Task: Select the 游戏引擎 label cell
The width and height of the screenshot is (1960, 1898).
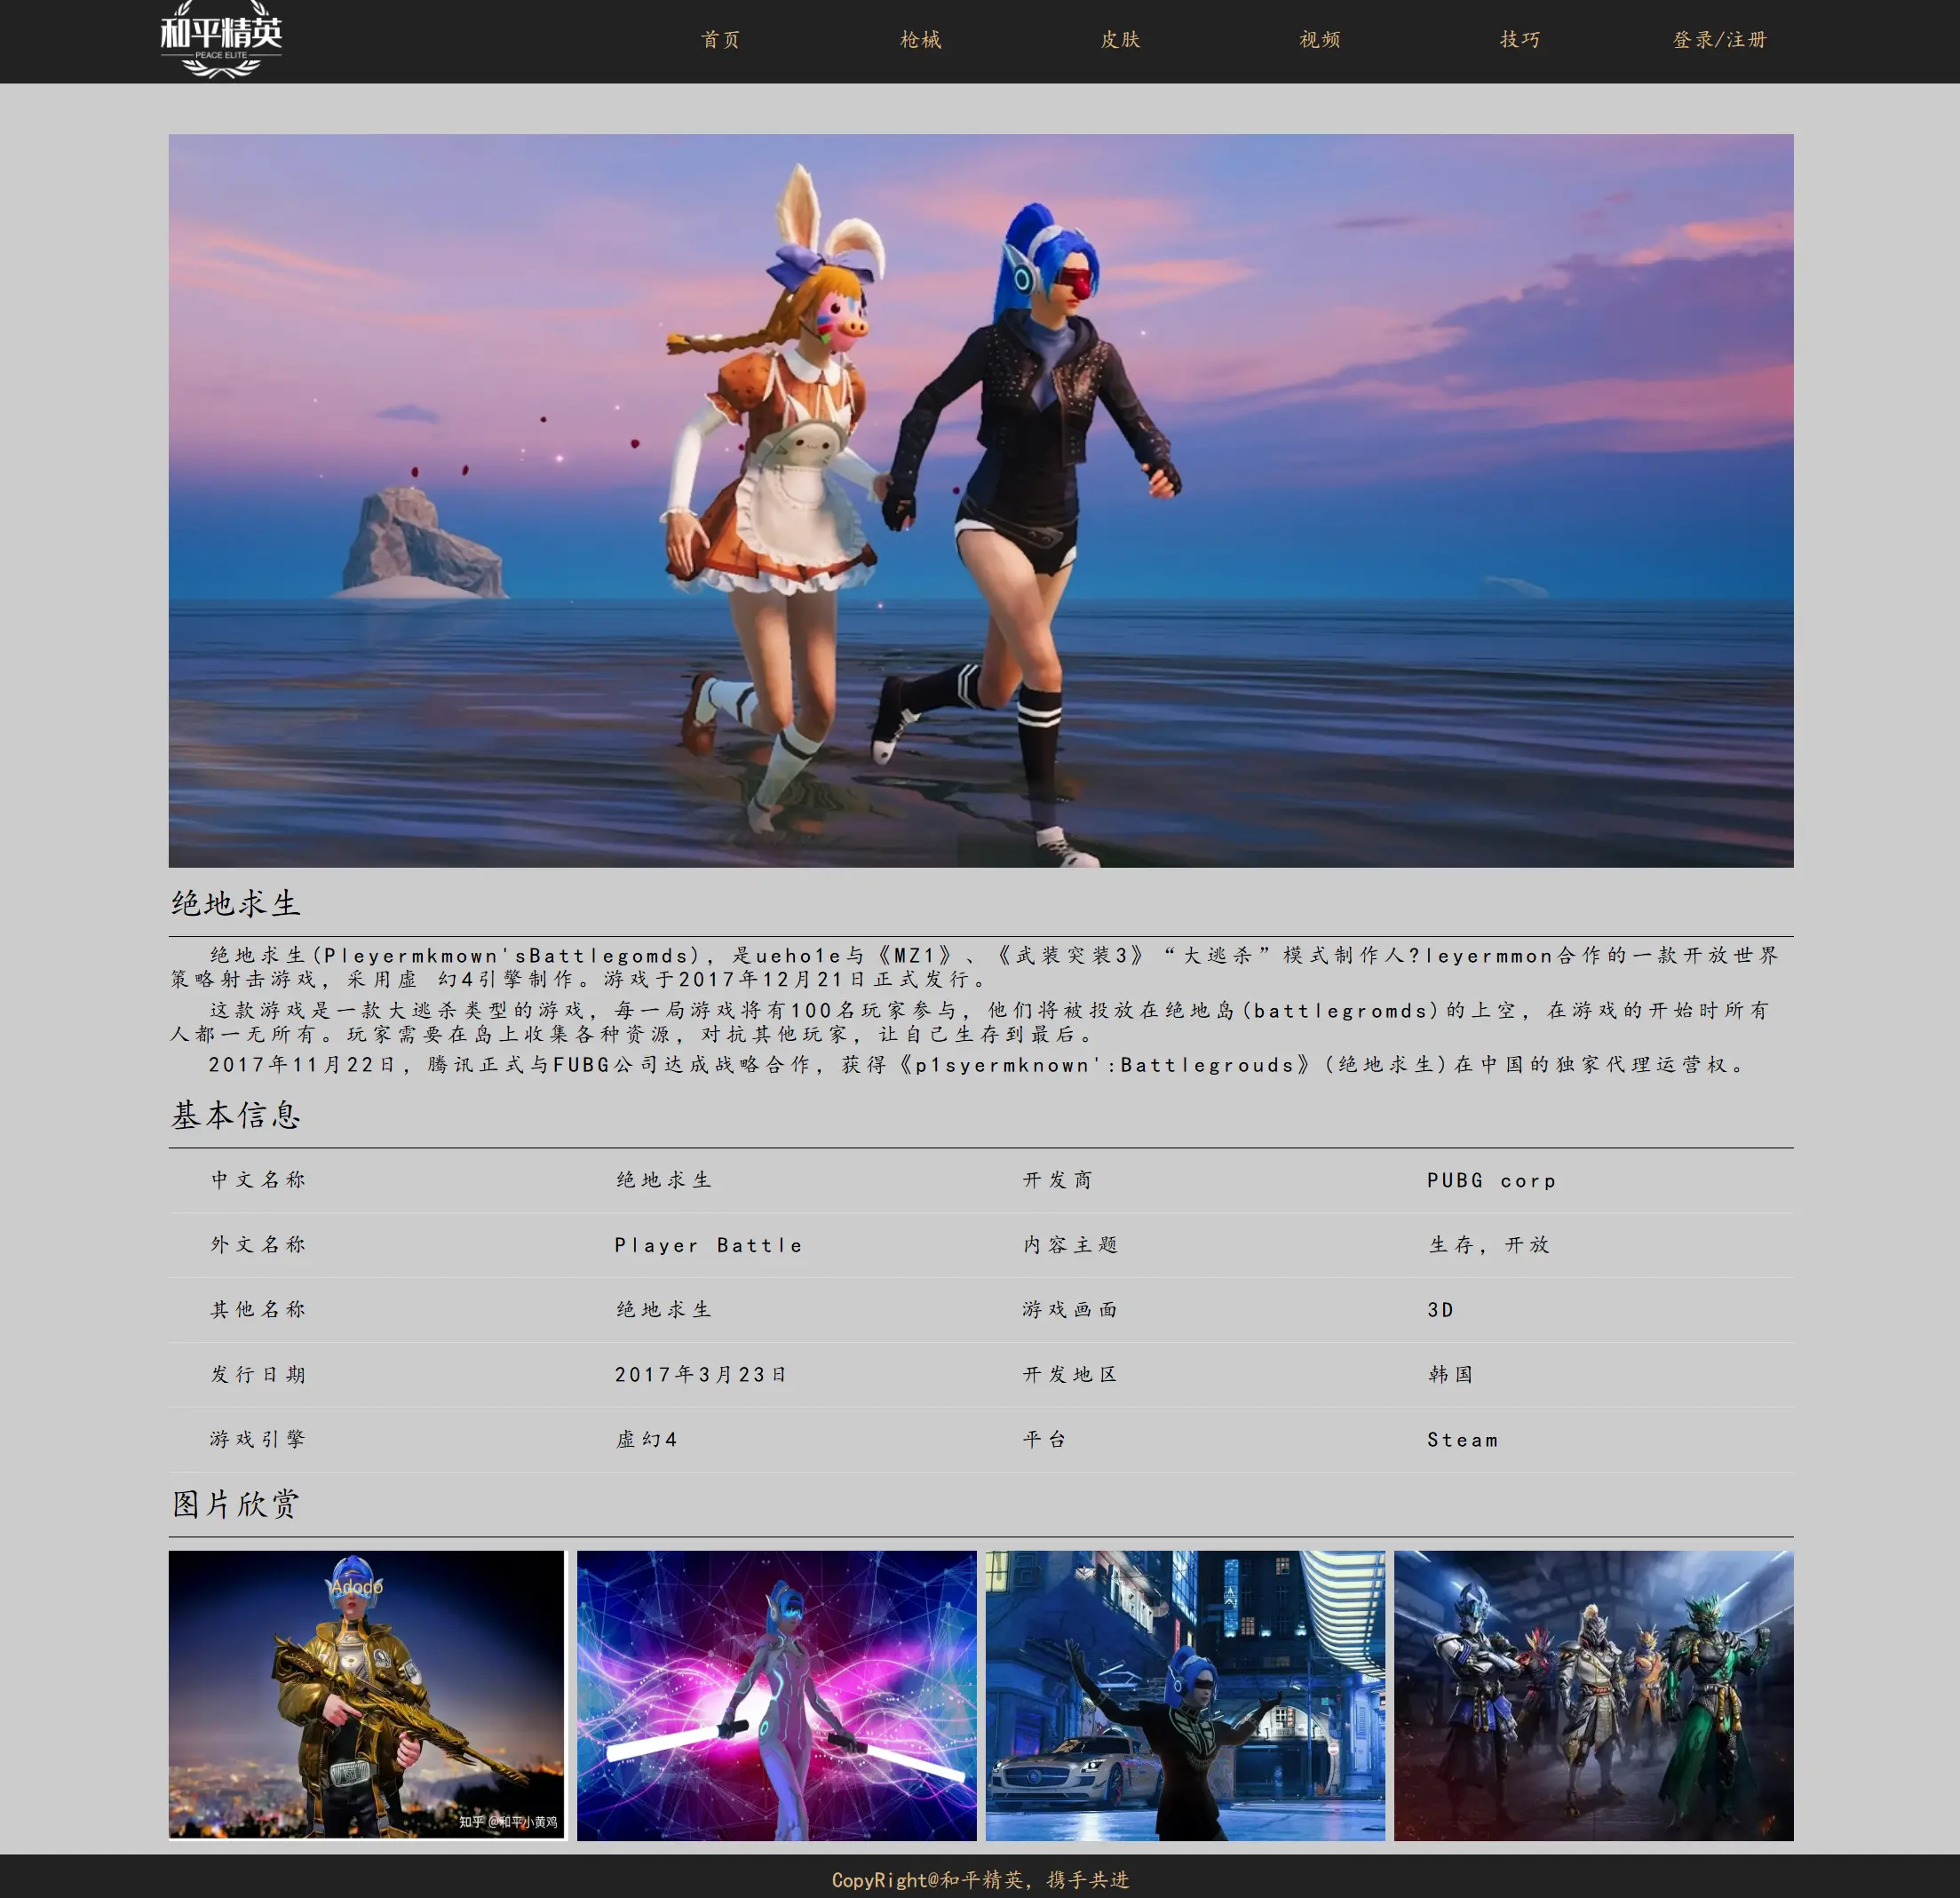Action: click(258, 1439)
